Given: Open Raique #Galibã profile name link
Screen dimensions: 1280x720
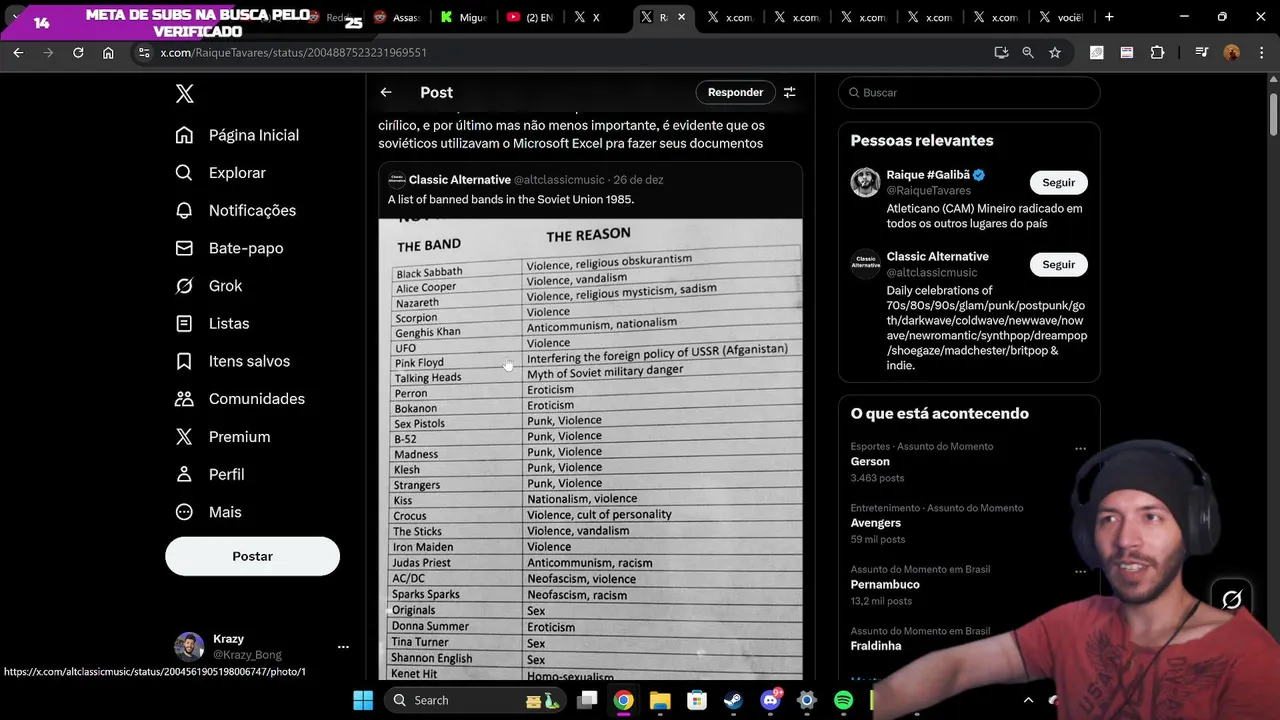Looking at the screenshot, I should [x=927, y=175].
